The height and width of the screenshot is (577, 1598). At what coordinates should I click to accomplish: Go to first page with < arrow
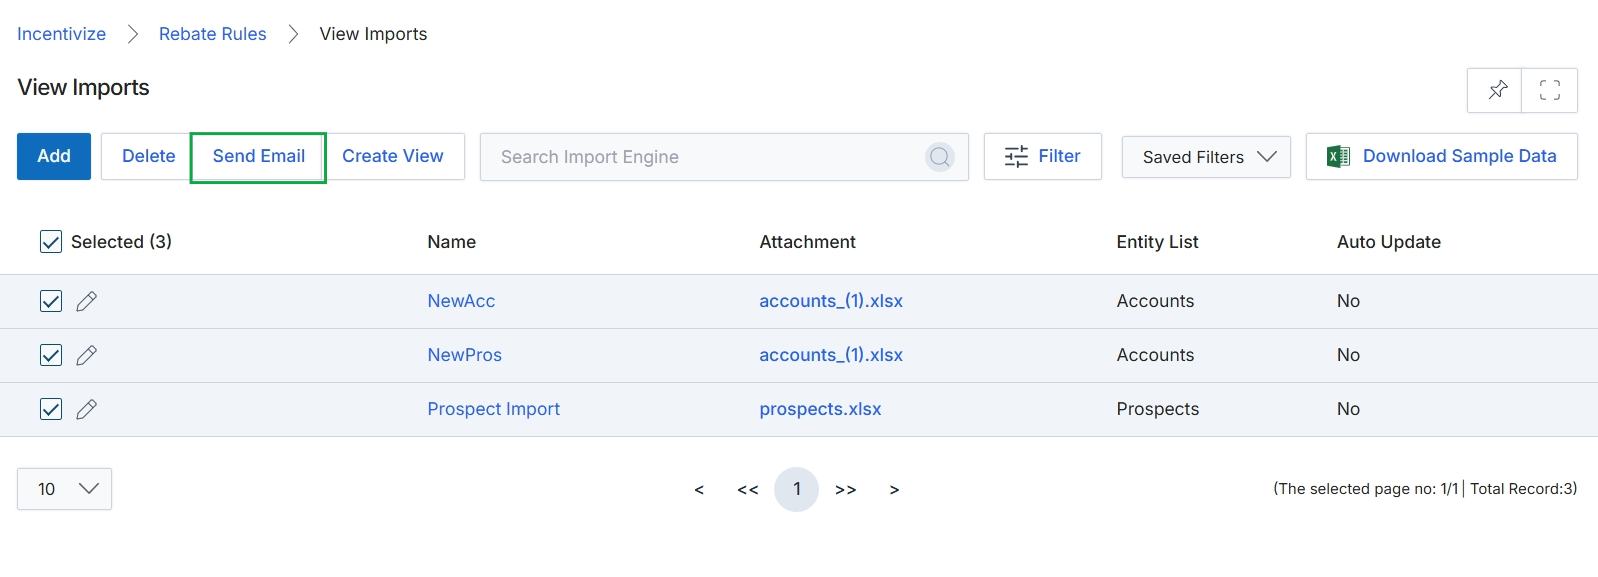699,490
